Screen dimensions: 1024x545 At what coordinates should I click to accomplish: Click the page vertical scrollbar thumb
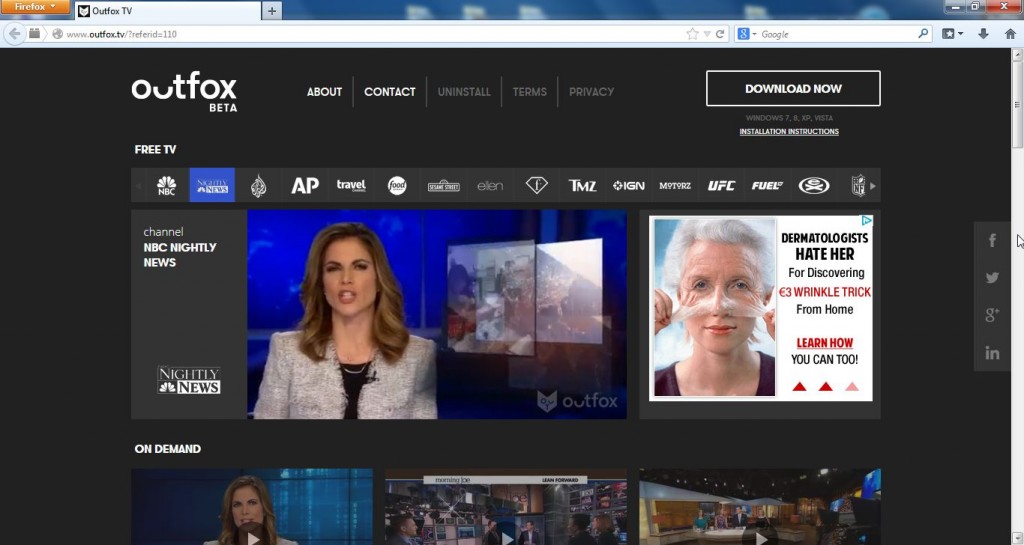pos(1017,104)
